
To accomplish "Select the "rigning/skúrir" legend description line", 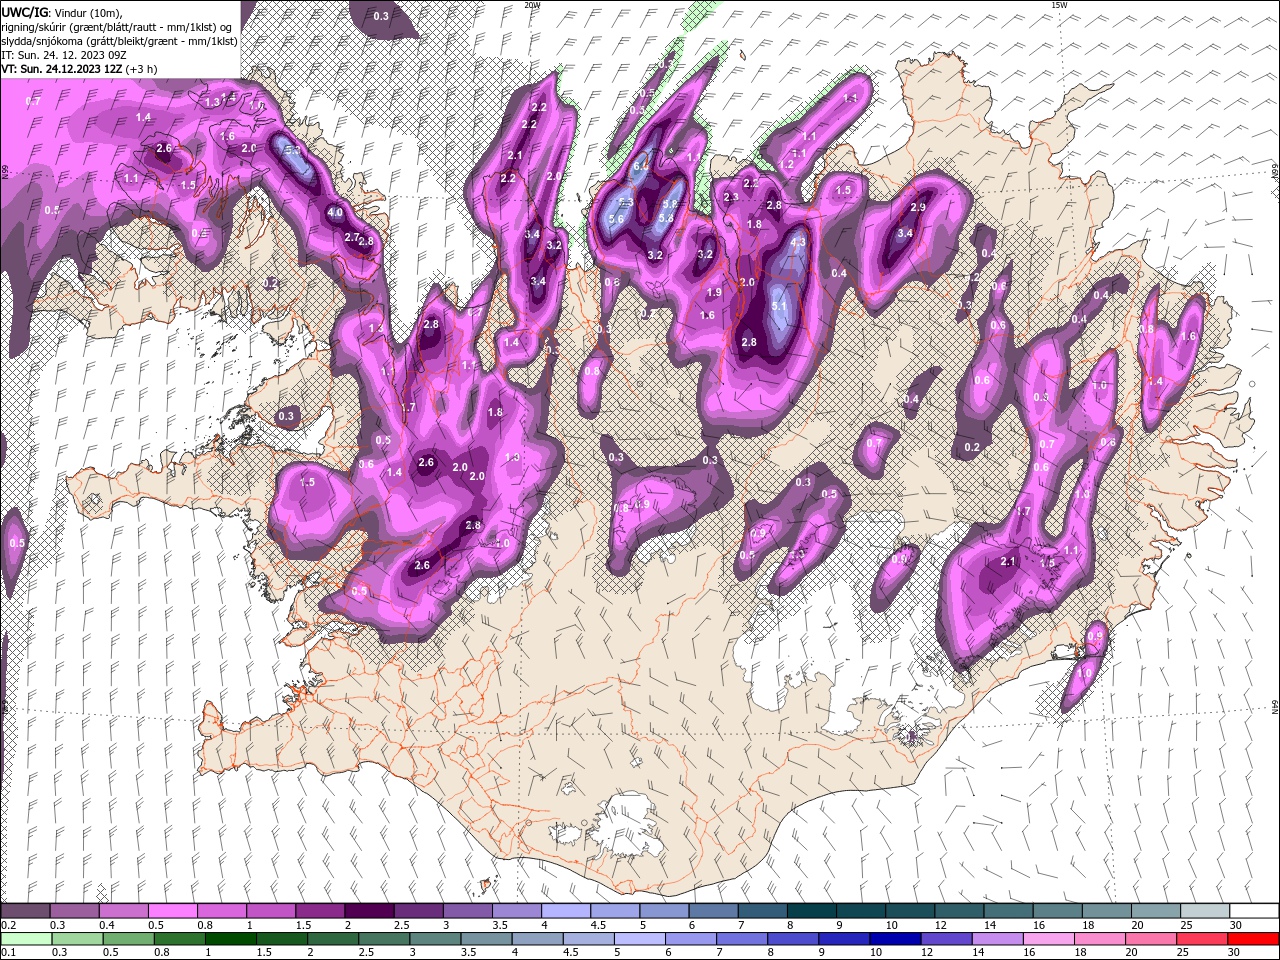I will [x=117, y=26].
